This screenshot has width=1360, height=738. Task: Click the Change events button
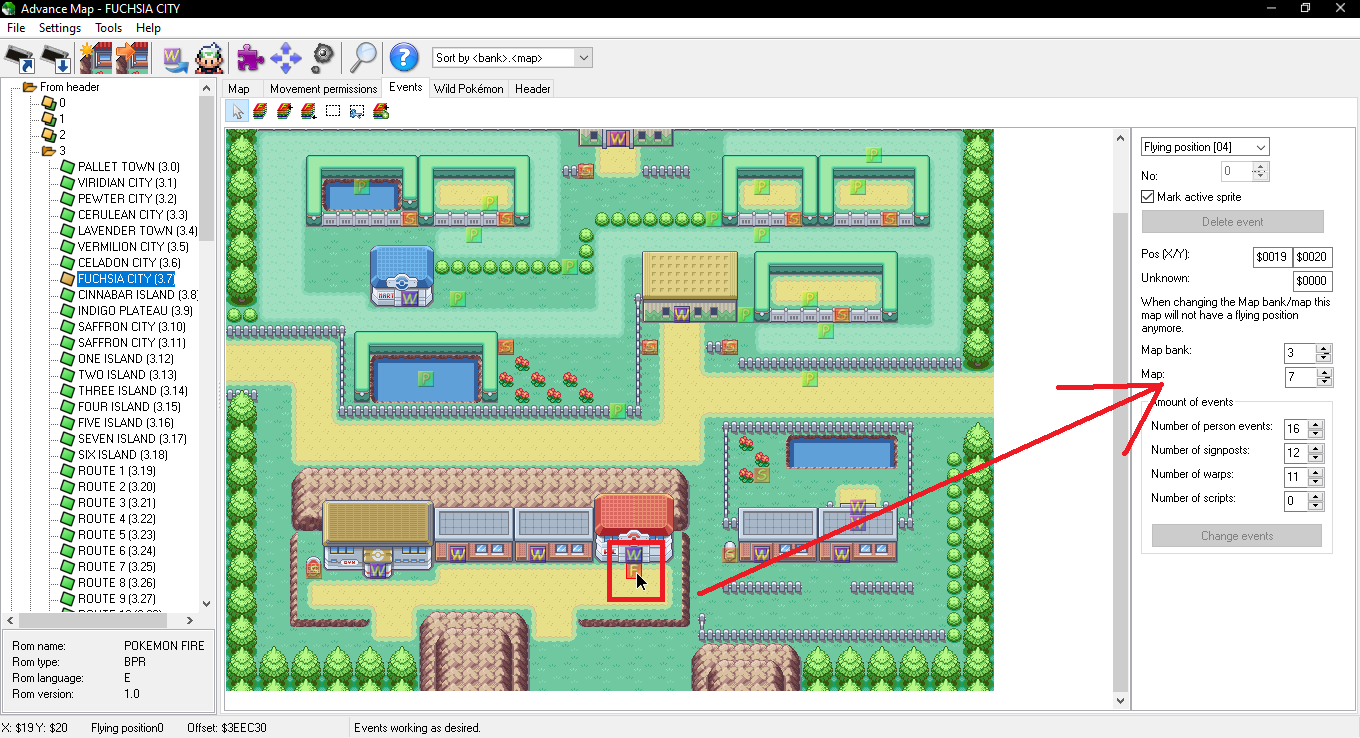pyautogui.click(x=1236, y=536)
